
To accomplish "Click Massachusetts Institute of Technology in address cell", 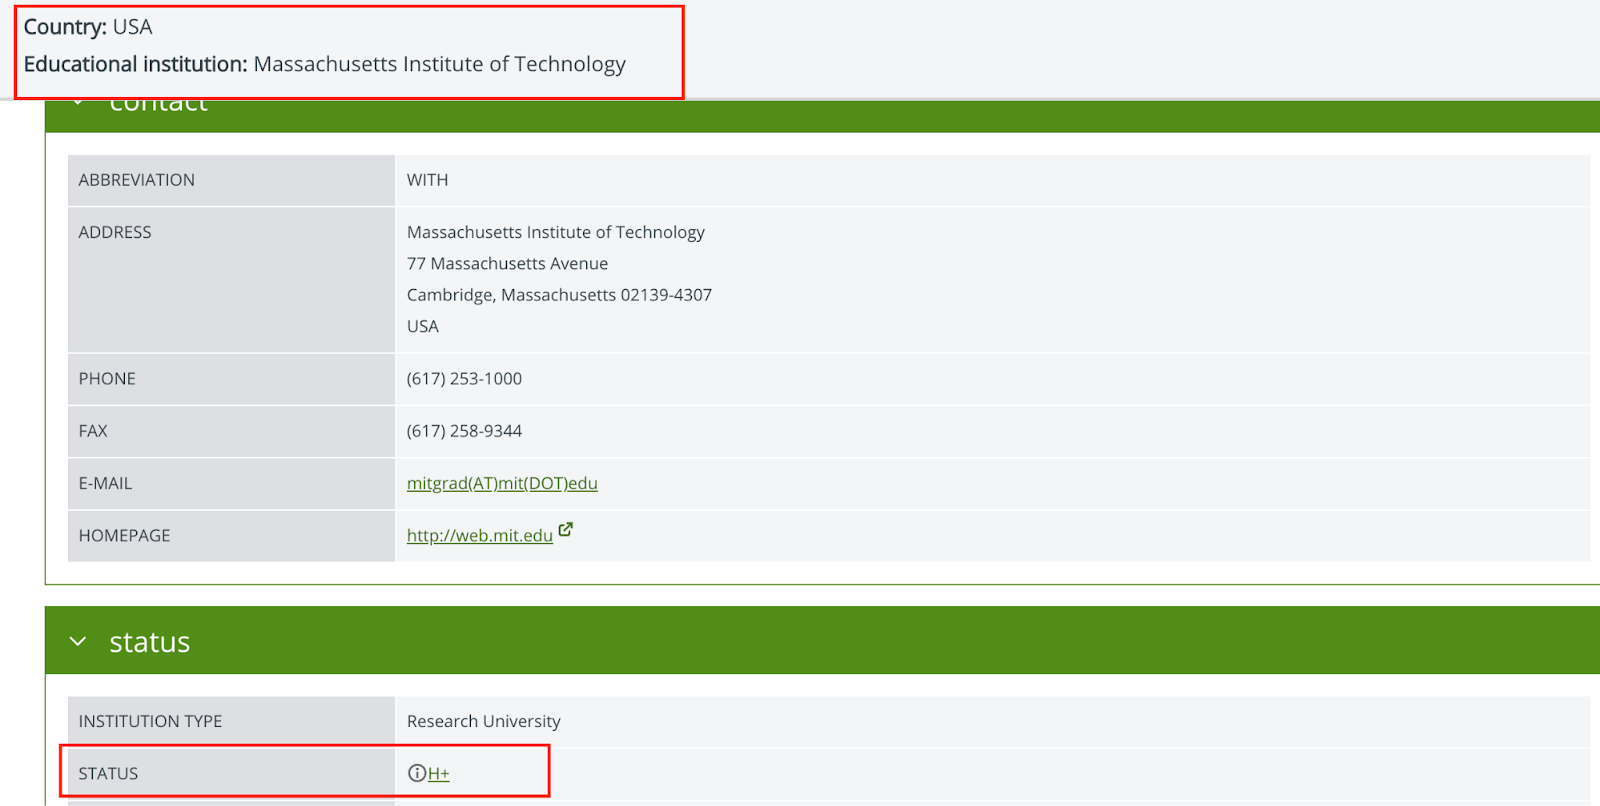I will (x=556, y=232).
